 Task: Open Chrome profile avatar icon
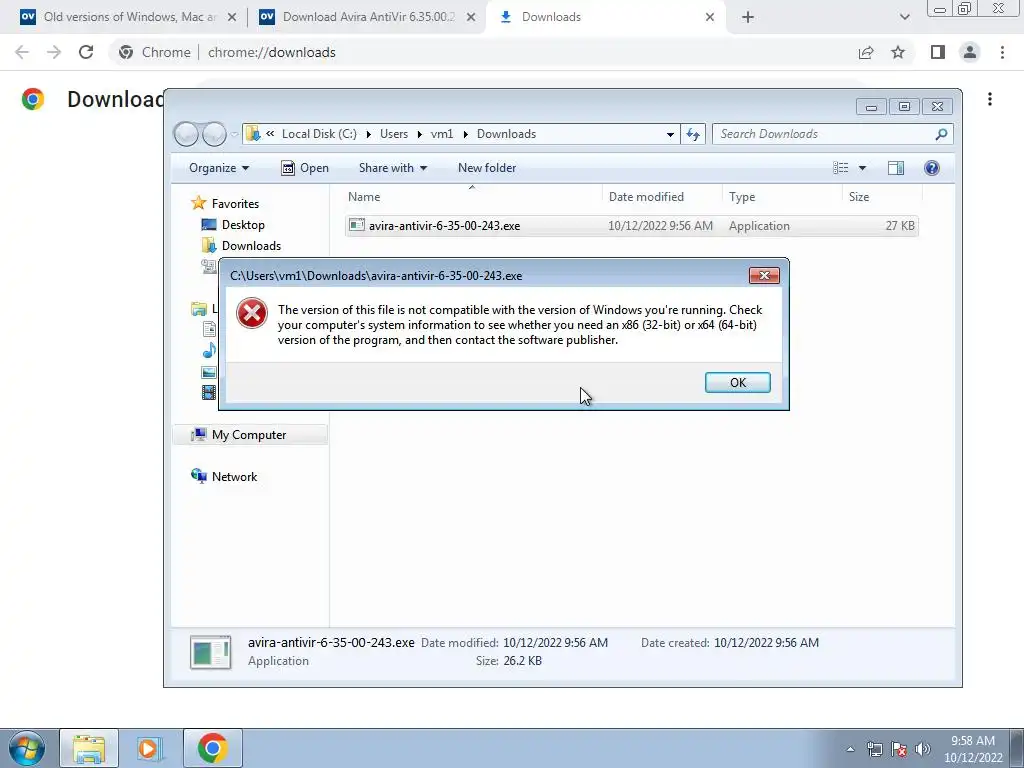pos(970,52)
